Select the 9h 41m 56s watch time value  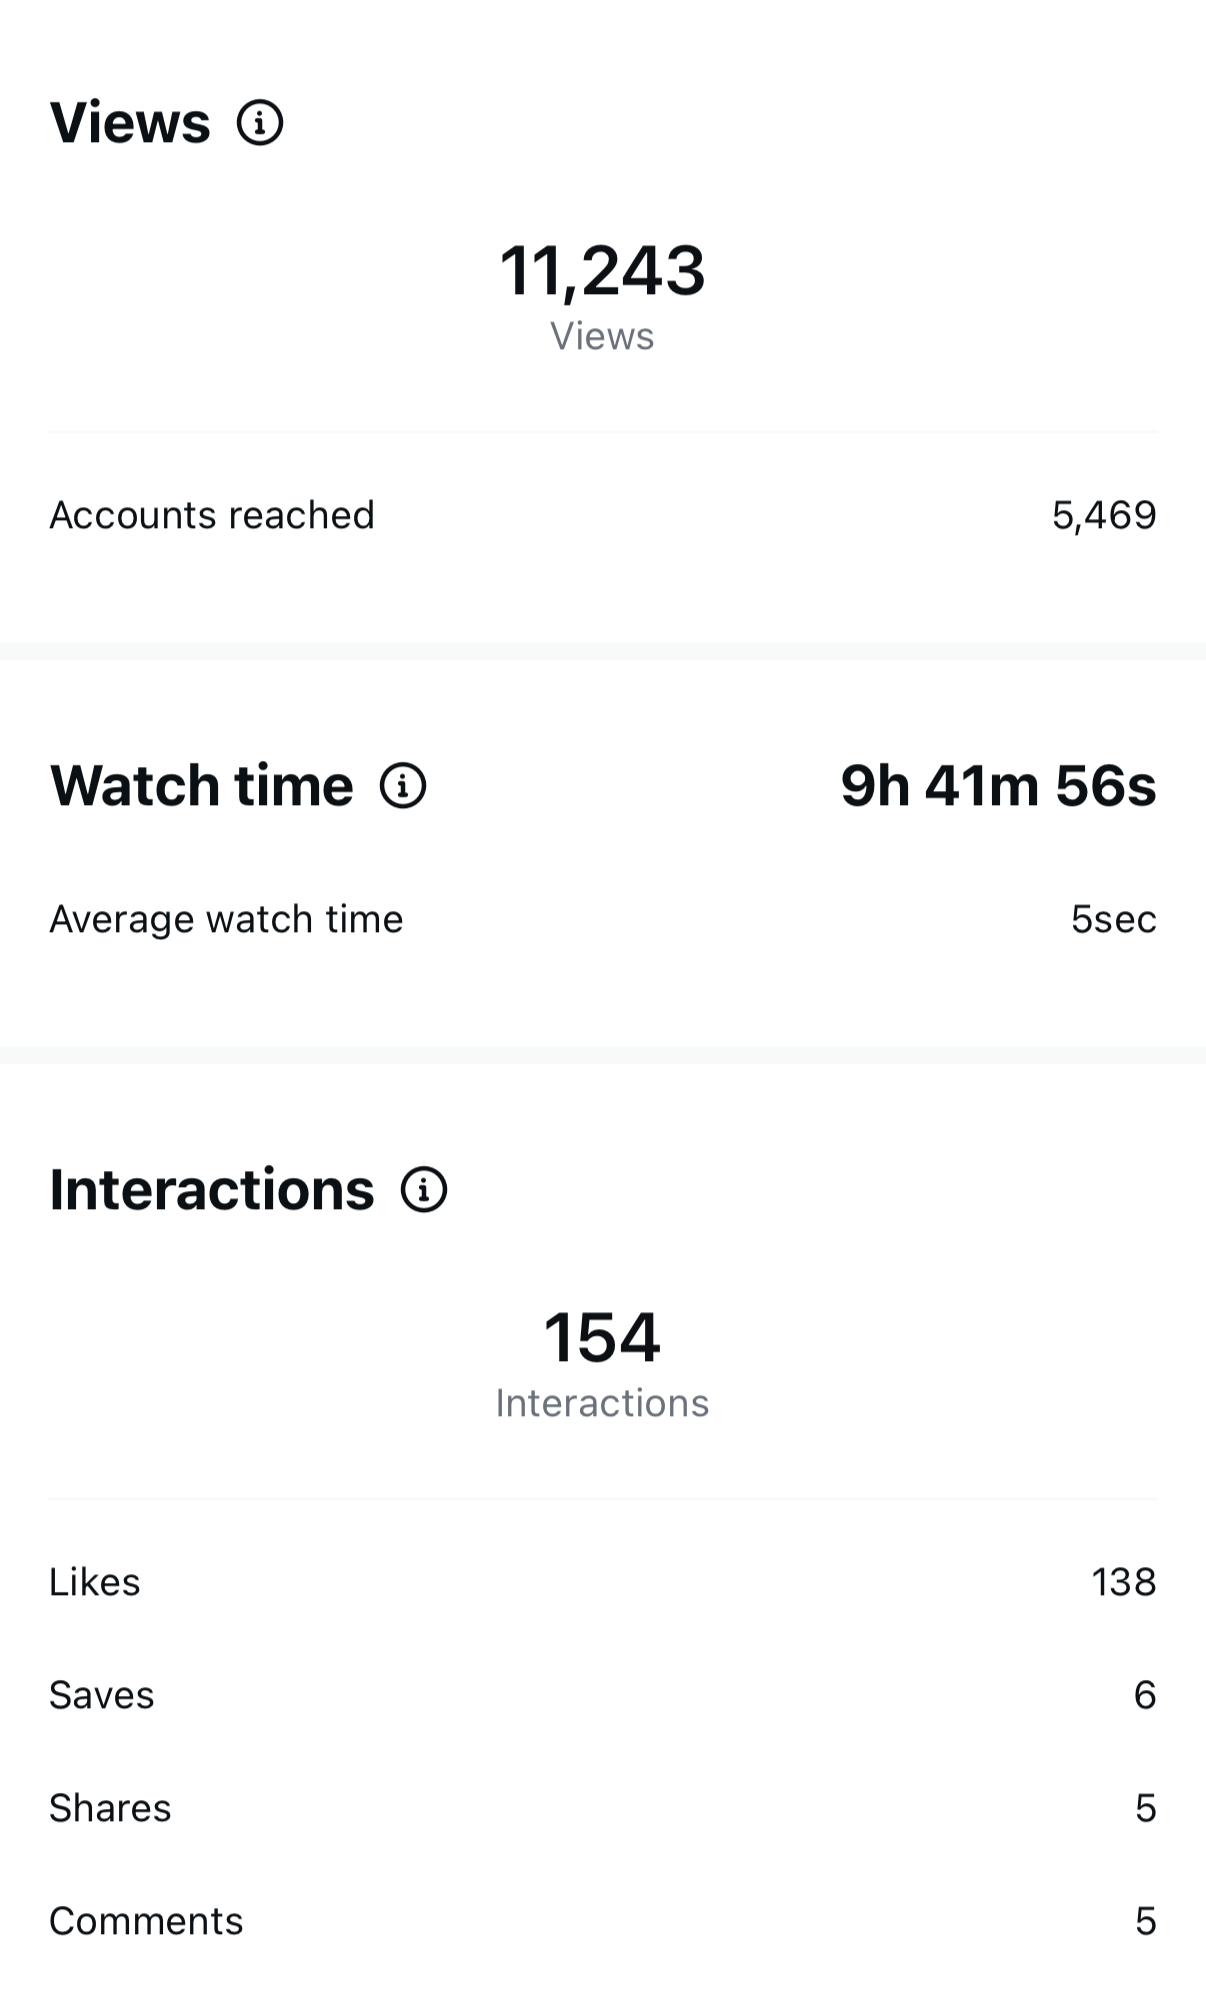tap(998, 785)
